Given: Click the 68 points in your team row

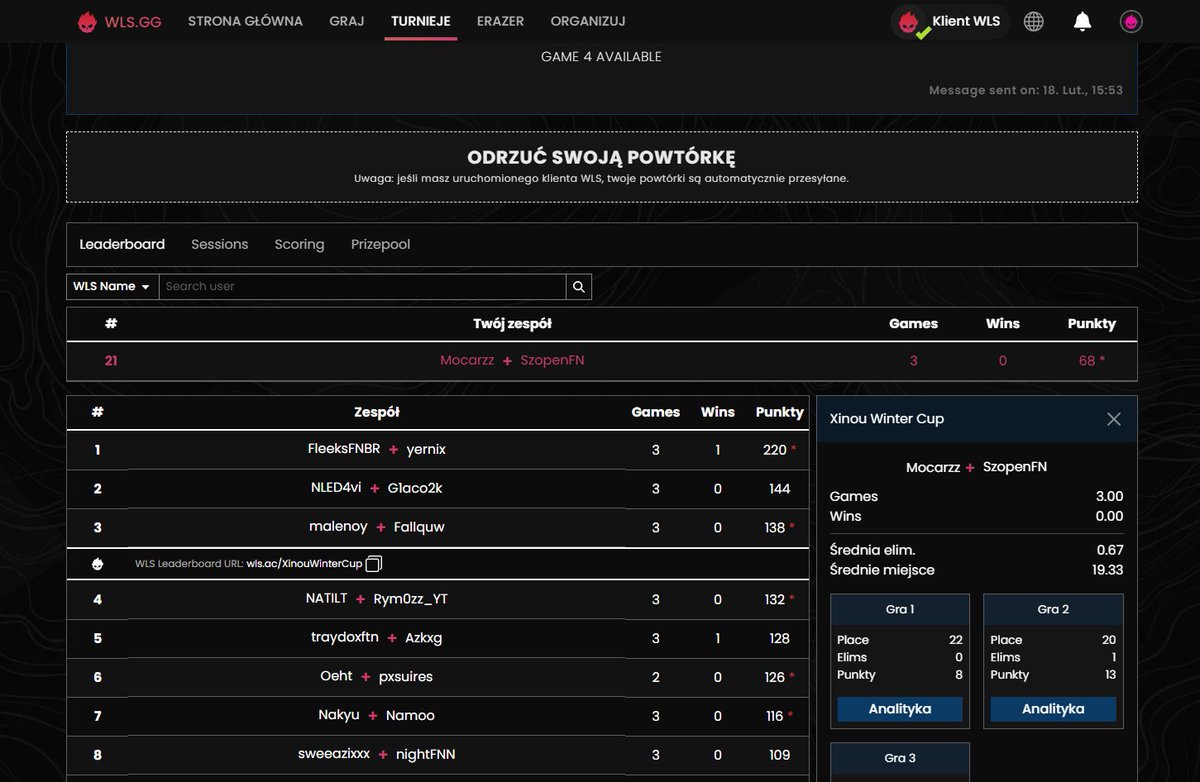Looking at the screenshot, I should click(x=1087, y=361).
